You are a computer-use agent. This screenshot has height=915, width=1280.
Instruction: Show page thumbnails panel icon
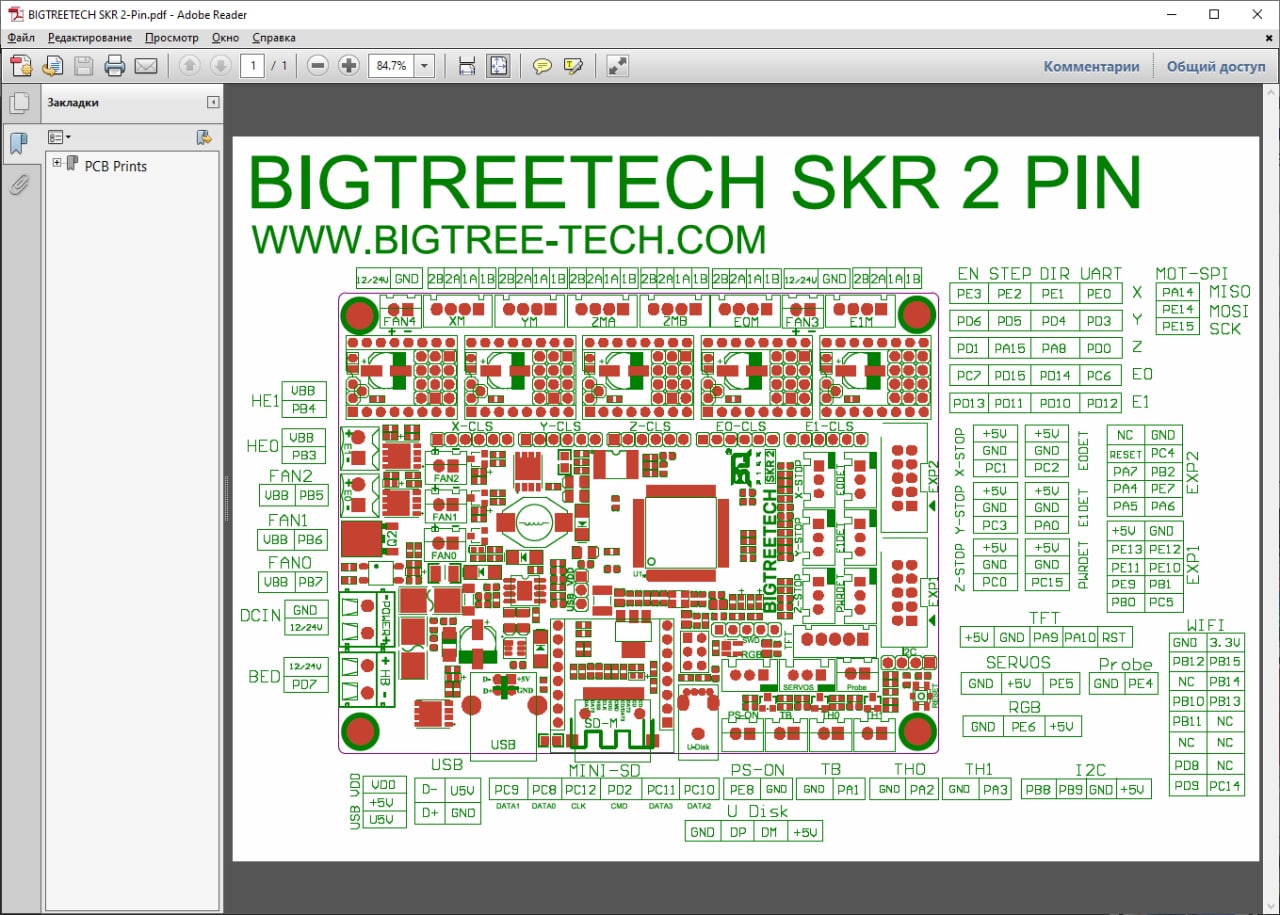click(18, 103)
